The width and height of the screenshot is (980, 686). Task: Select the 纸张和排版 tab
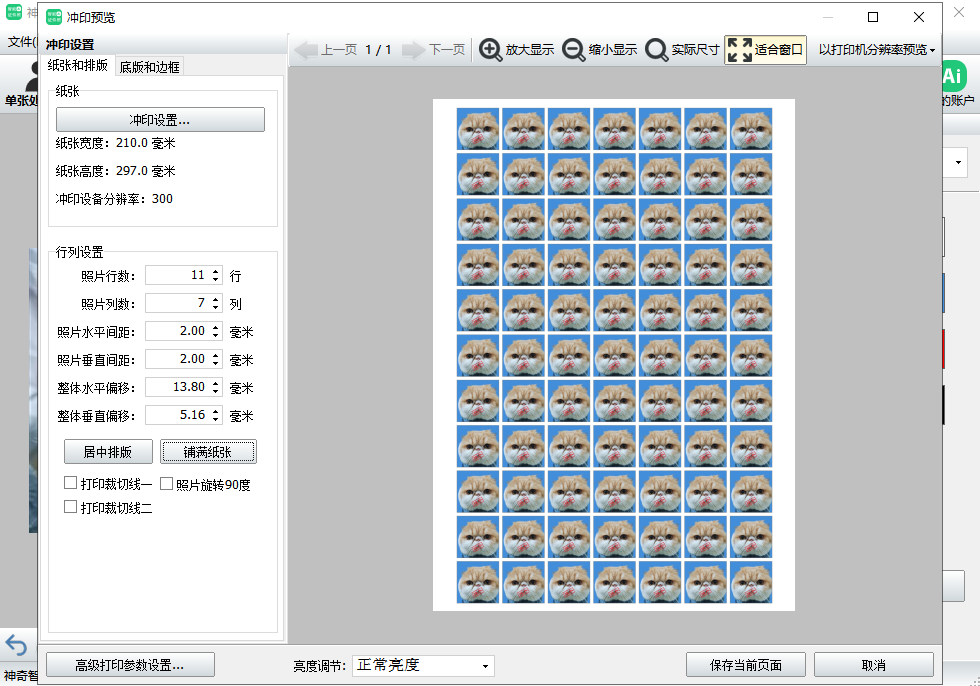[x=78, y=66]
